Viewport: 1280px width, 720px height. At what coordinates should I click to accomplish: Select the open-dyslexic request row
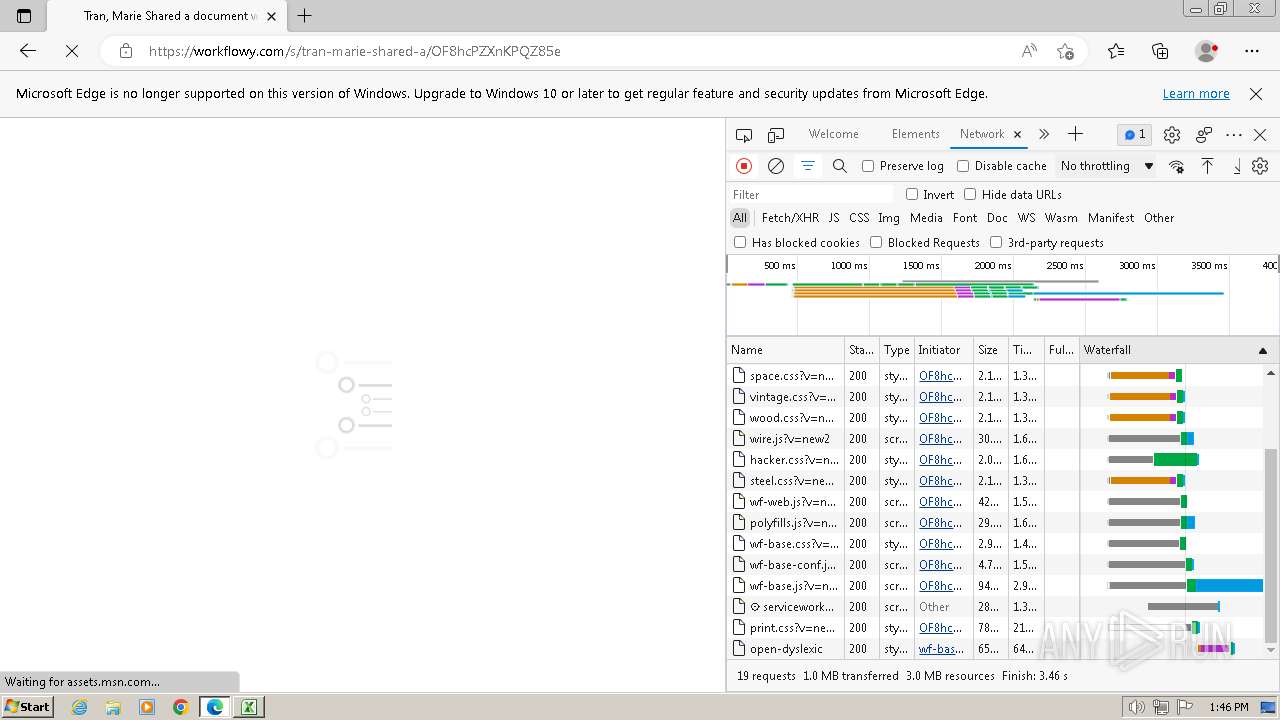click(995, 649)
